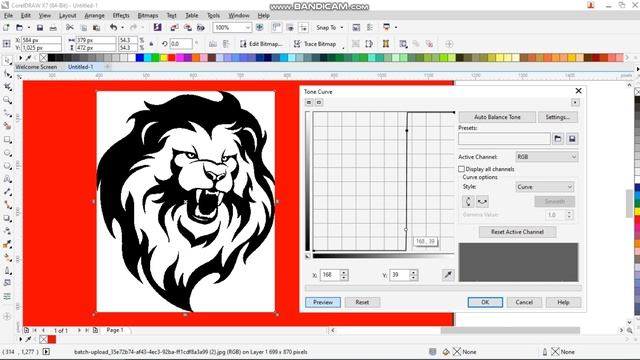Click the Import icon
Viewport: 640px width, 360px height.
pyautogui.click(x=174, y=27)
